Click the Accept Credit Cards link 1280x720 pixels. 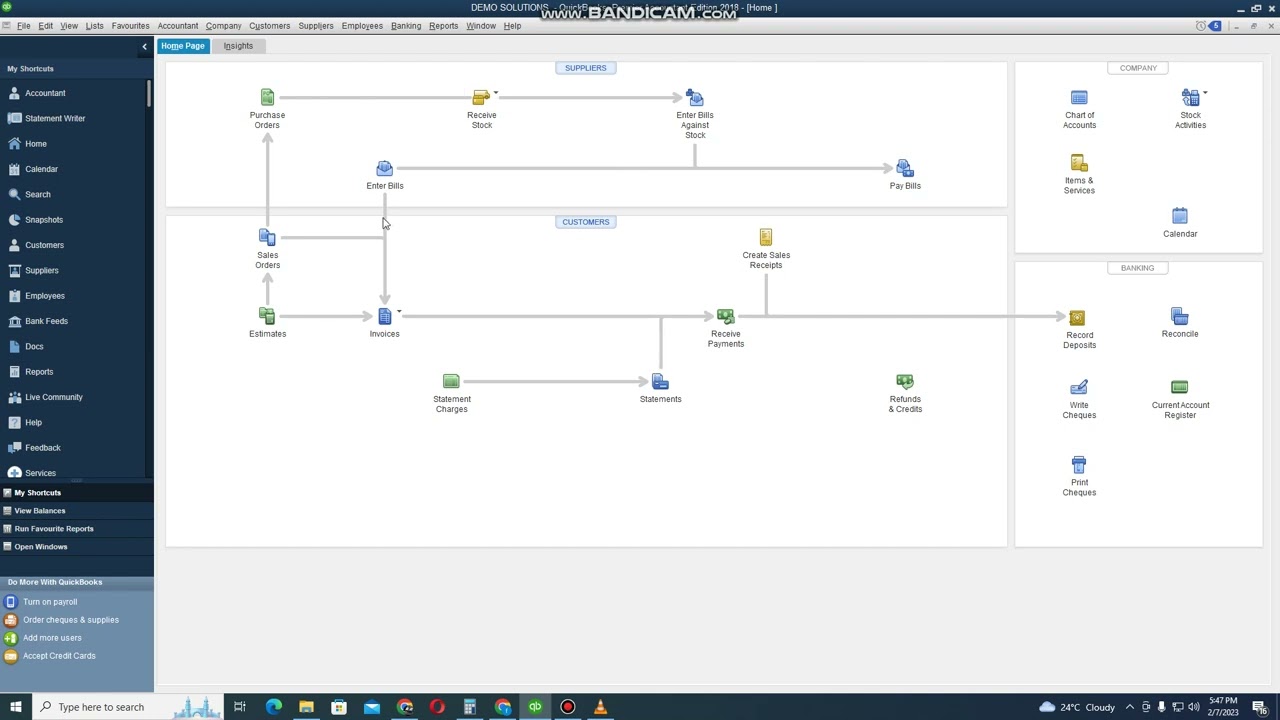[x=59, y=656]
